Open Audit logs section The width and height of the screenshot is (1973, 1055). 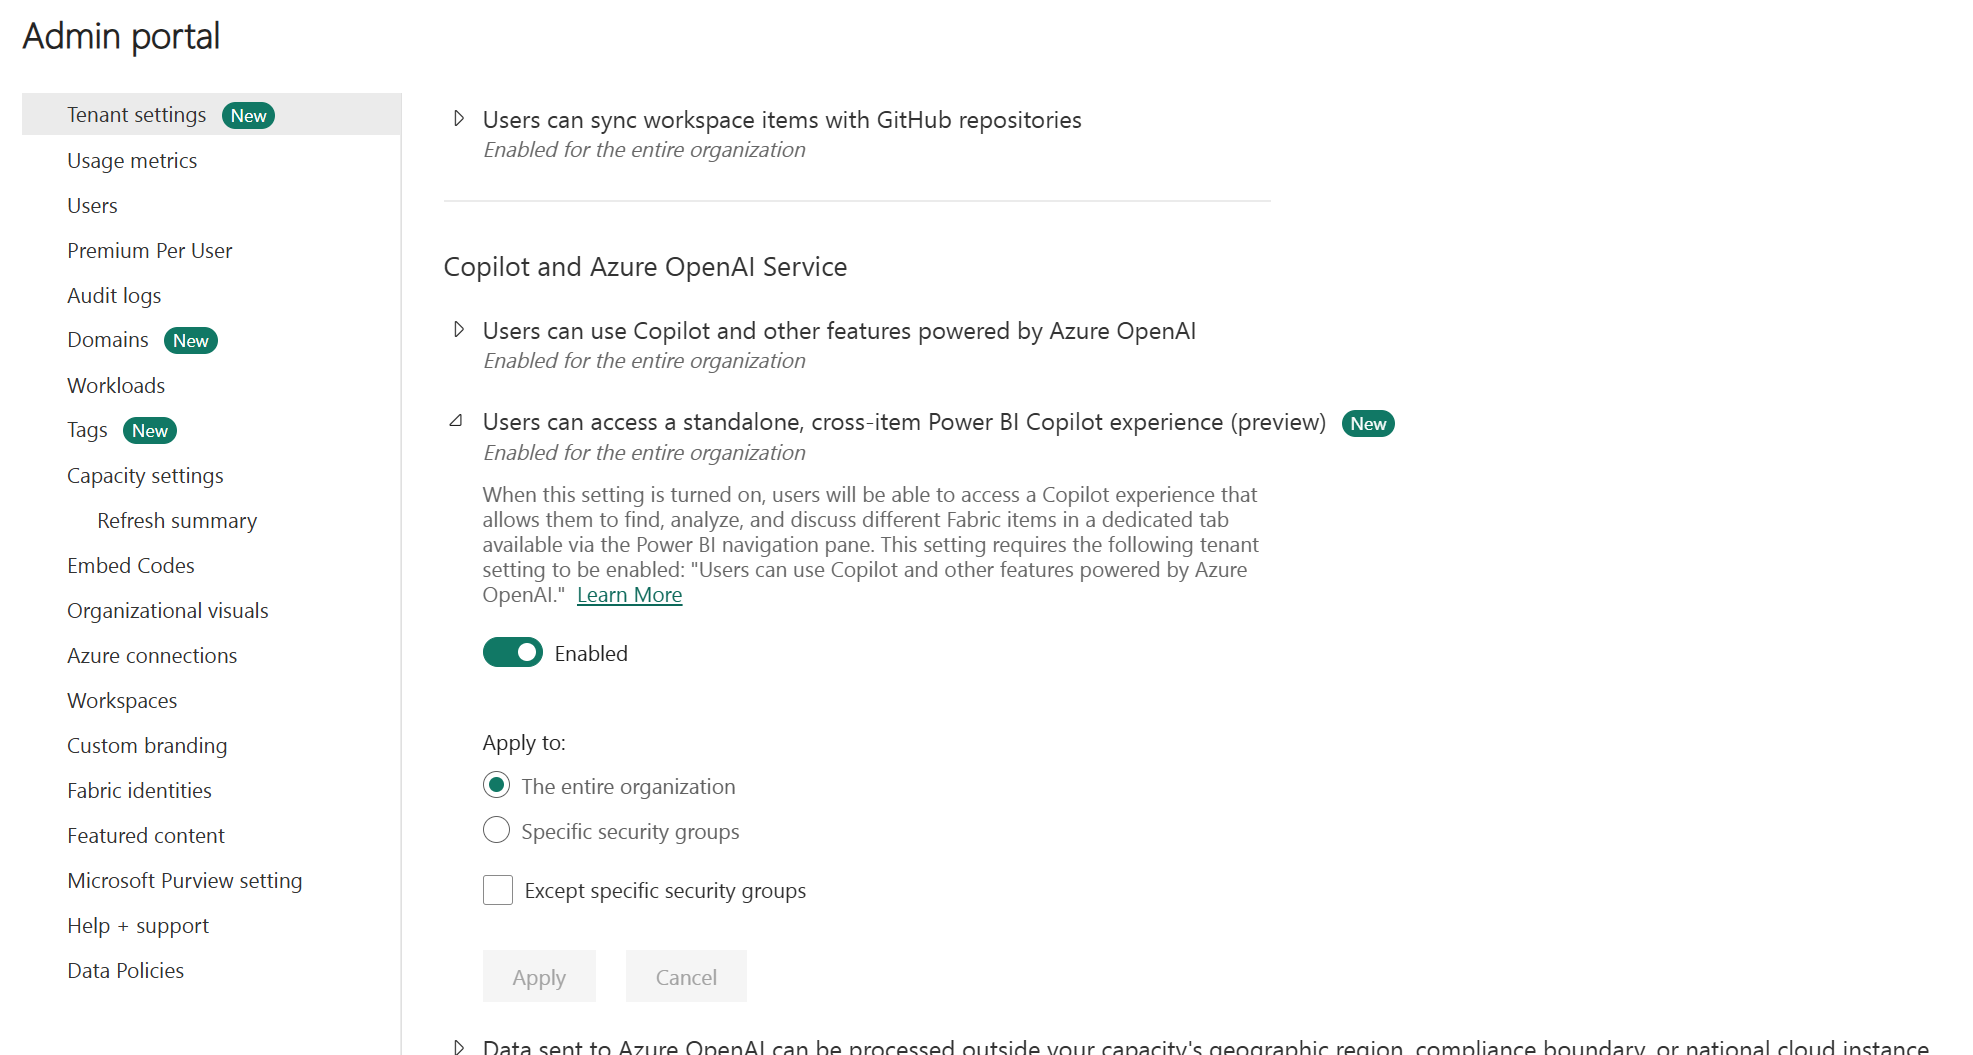point(114,296)
